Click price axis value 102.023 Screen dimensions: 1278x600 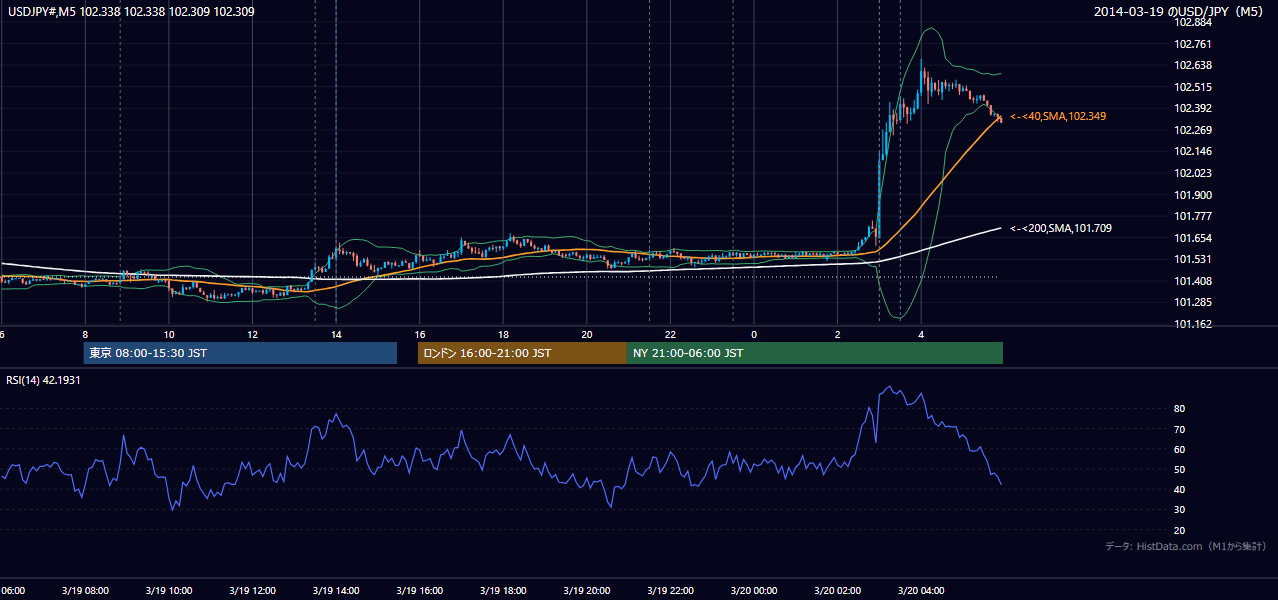[1192, 173]
